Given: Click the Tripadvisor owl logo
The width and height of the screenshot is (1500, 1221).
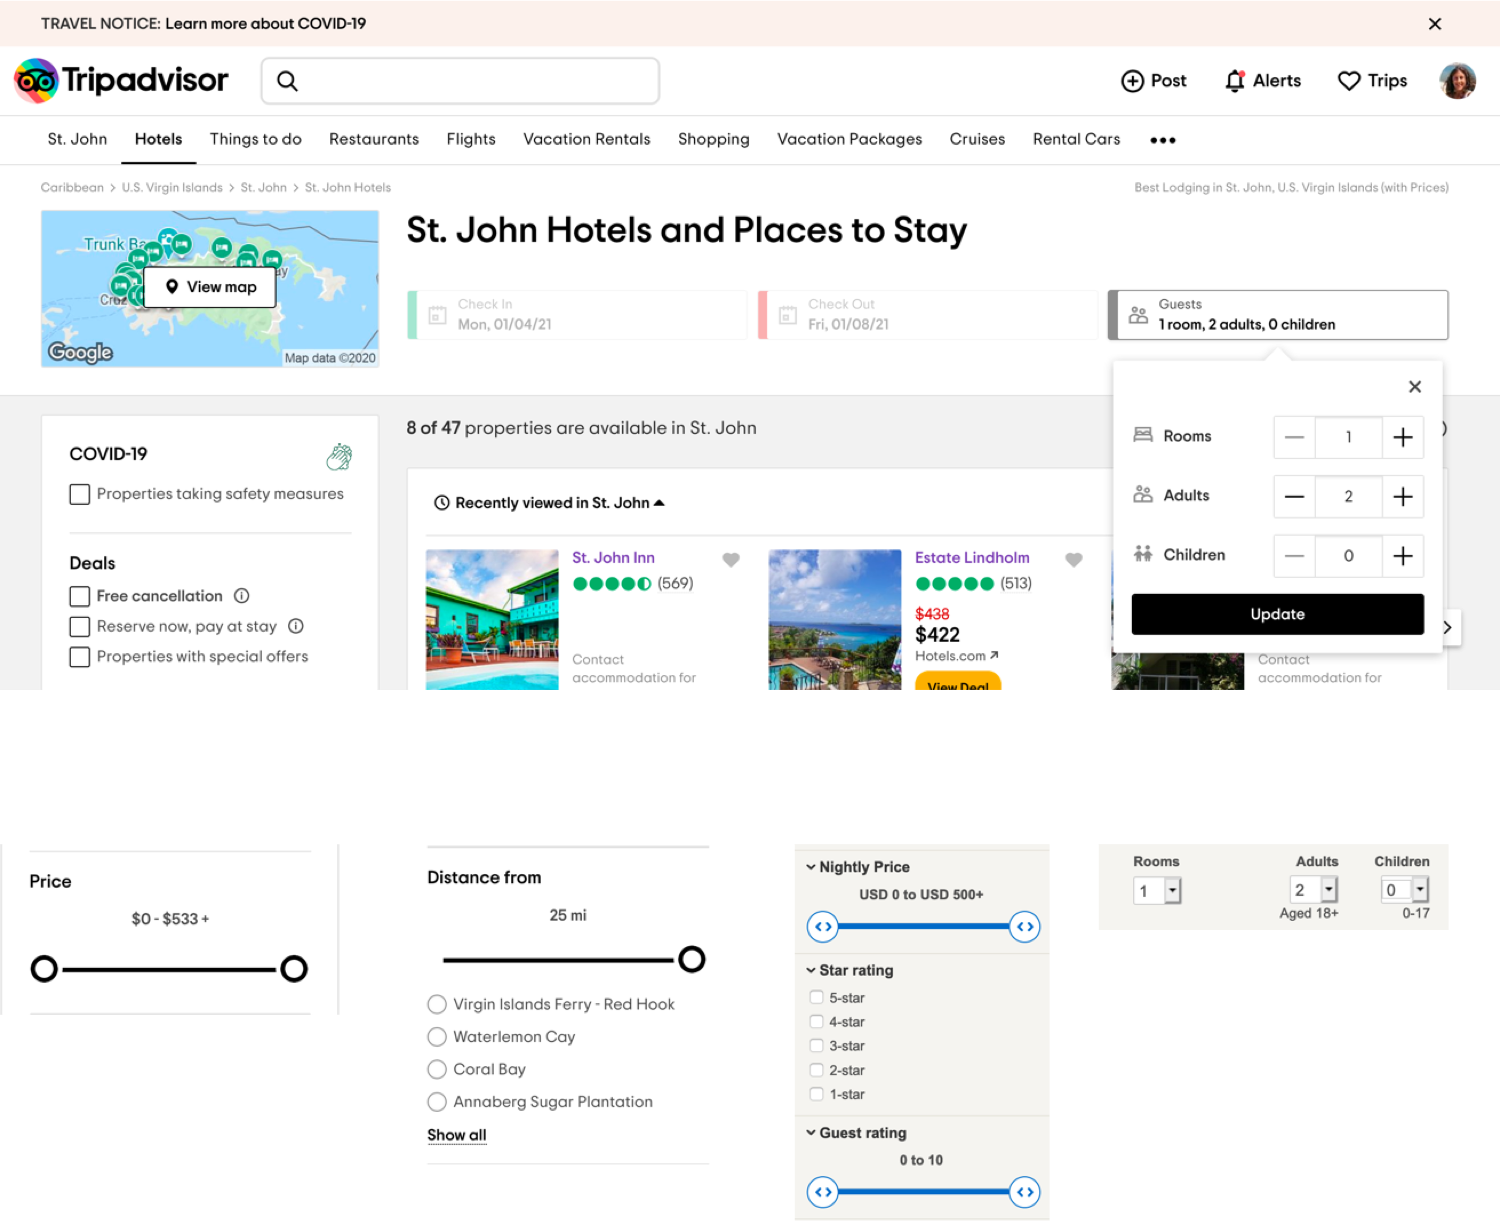Looking at the screenshot, I should coord(36,81).
